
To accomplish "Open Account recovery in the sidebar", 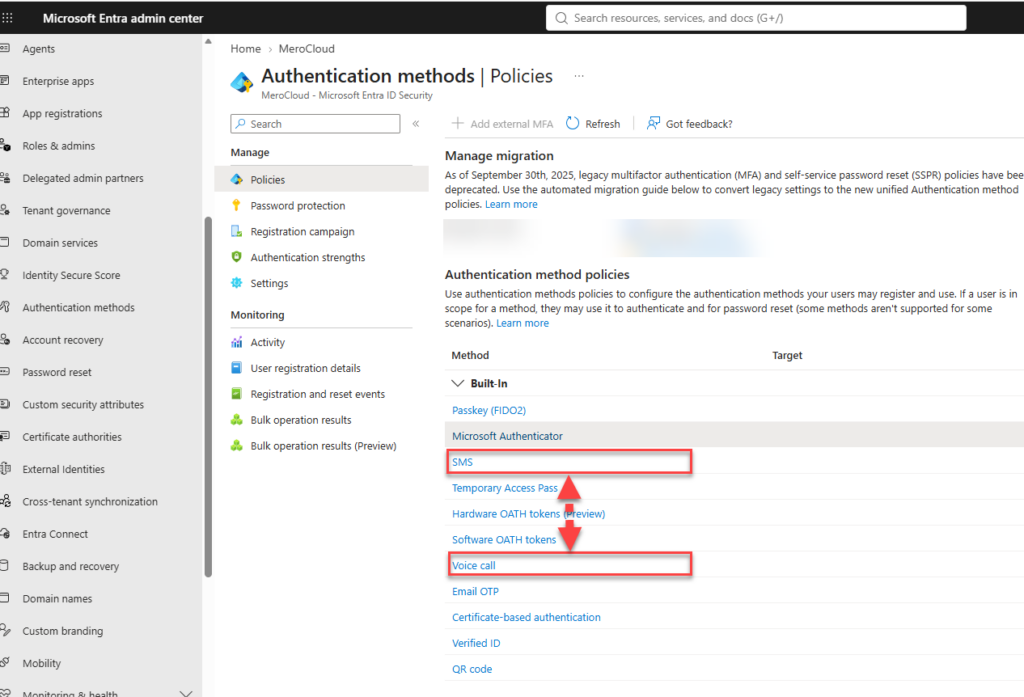I will [x=63, y=340].
